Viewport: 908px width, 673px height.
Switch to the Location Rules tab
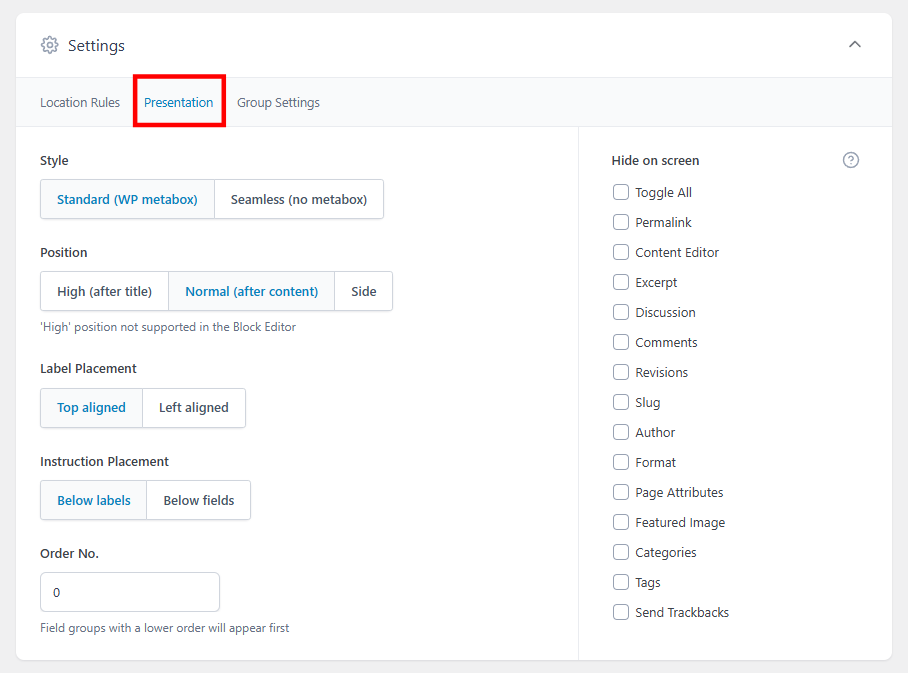80,102
